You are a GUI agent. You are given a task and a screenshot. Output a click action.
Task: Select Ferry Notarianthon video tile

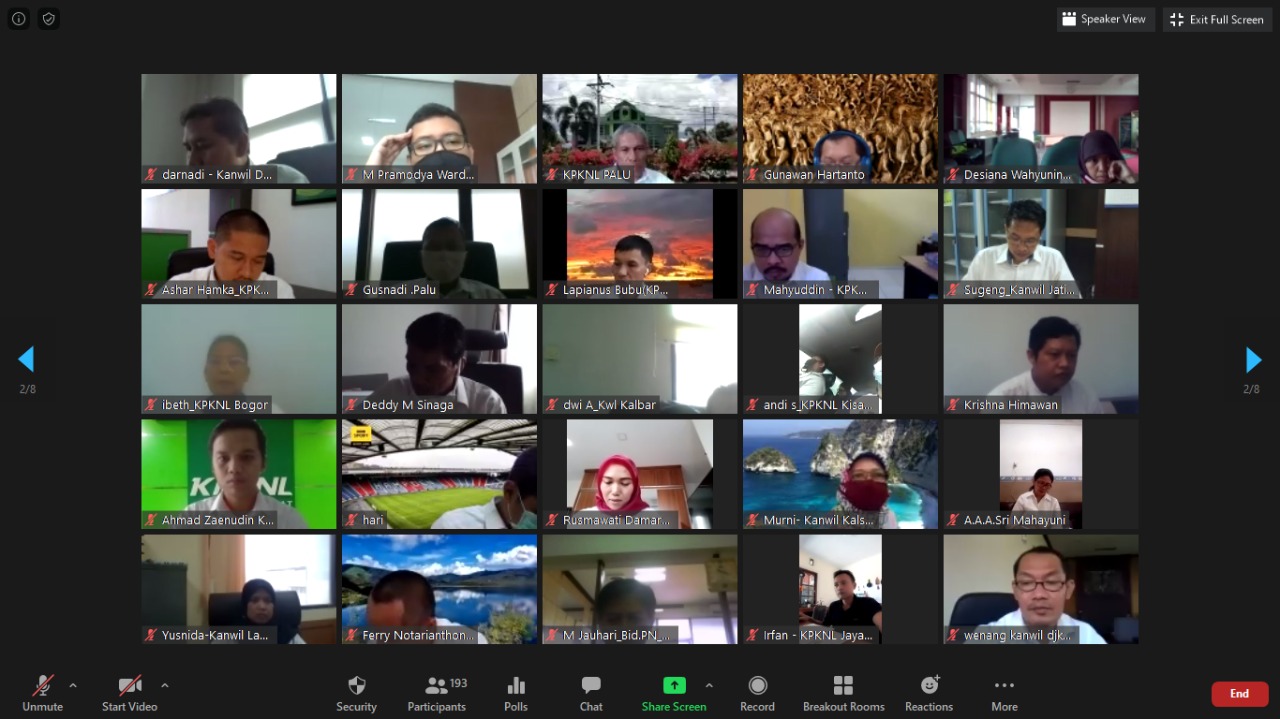(439, 589)
